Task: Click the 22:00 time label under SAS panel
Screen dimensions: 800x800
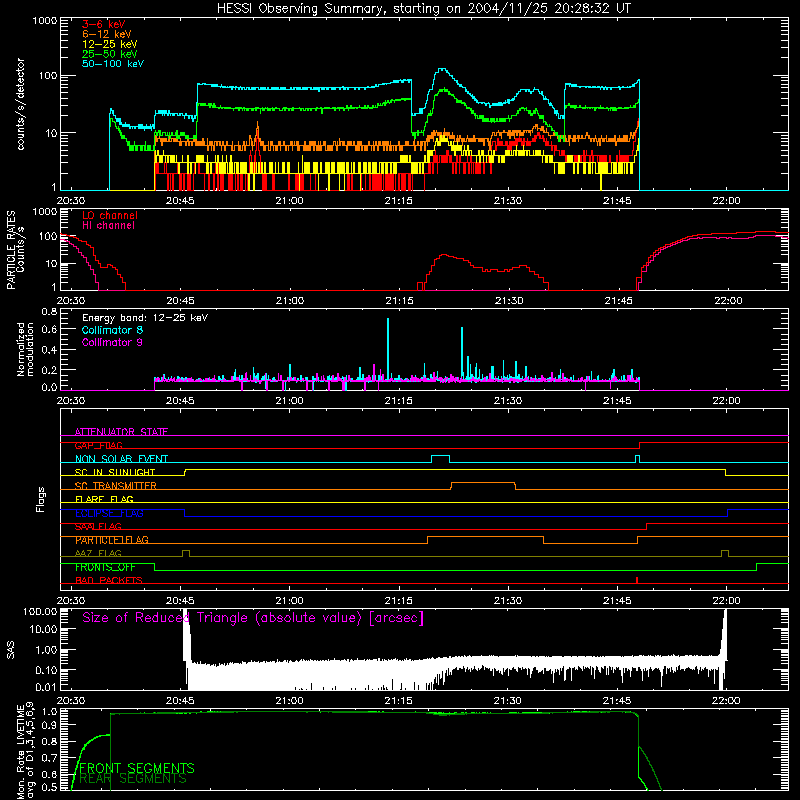Action: pos(726,701)
